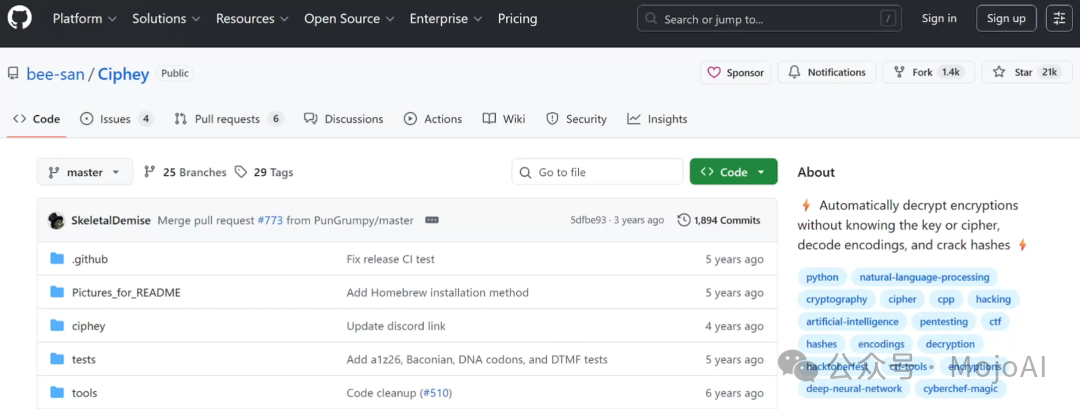Open the Pull requests tab

coord(227,119)
